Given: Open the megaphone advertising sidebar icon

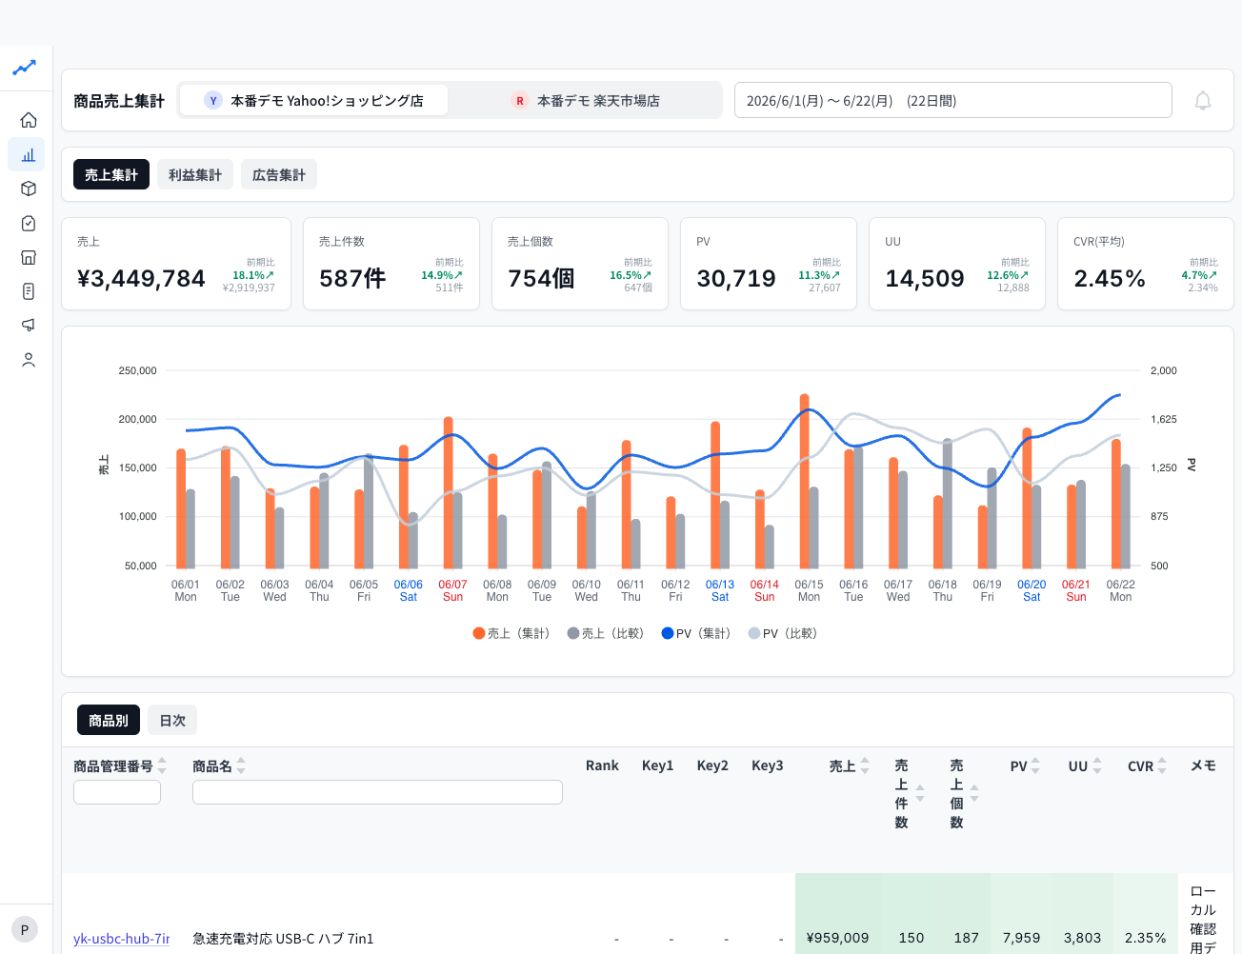Looking at the screenshot, I should pos(28,325).
